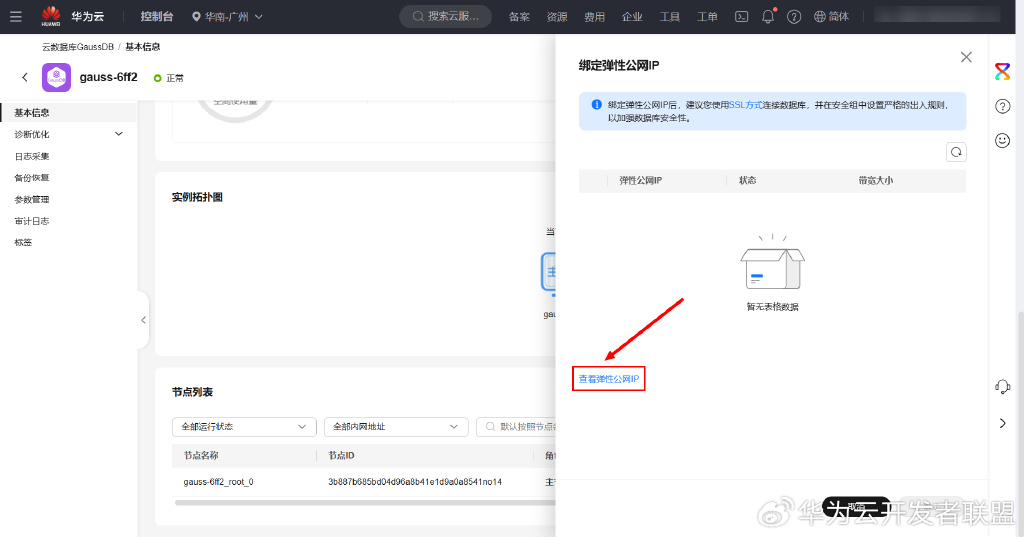The height and width of the screenshot is (537, 1024).
Task: Open the 全部内网地址 dropdown
Action: (x=396, y=427)
